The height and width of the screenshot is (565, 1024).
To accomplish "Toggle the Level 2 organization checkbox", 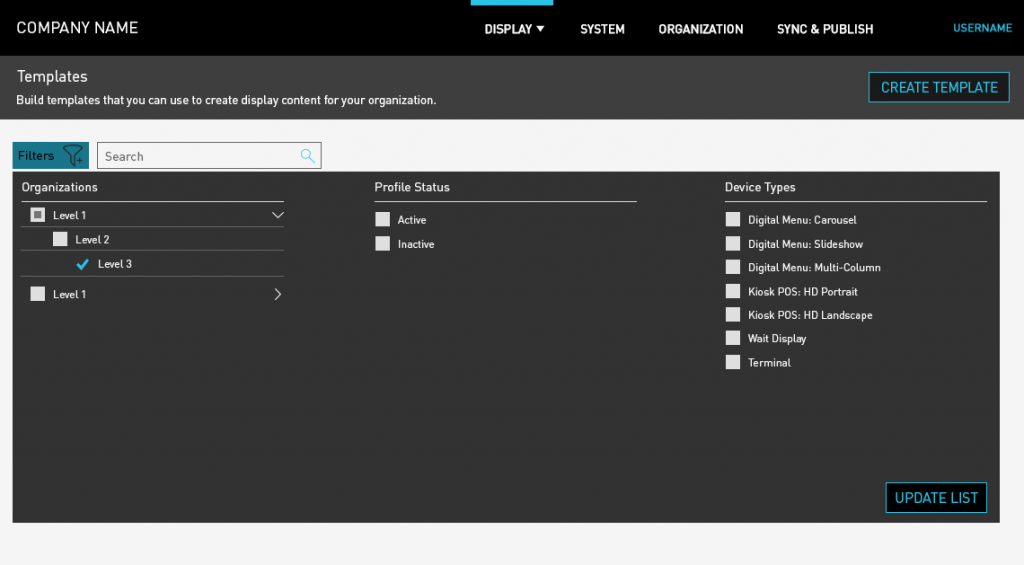I will pos(60,240).
